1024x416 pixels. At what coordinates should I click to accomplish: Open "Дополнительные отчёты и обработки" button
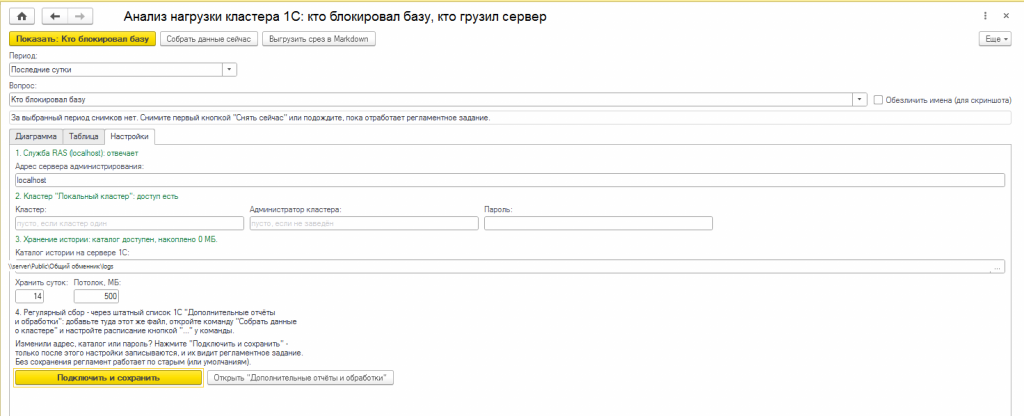[x=300, y=378]
